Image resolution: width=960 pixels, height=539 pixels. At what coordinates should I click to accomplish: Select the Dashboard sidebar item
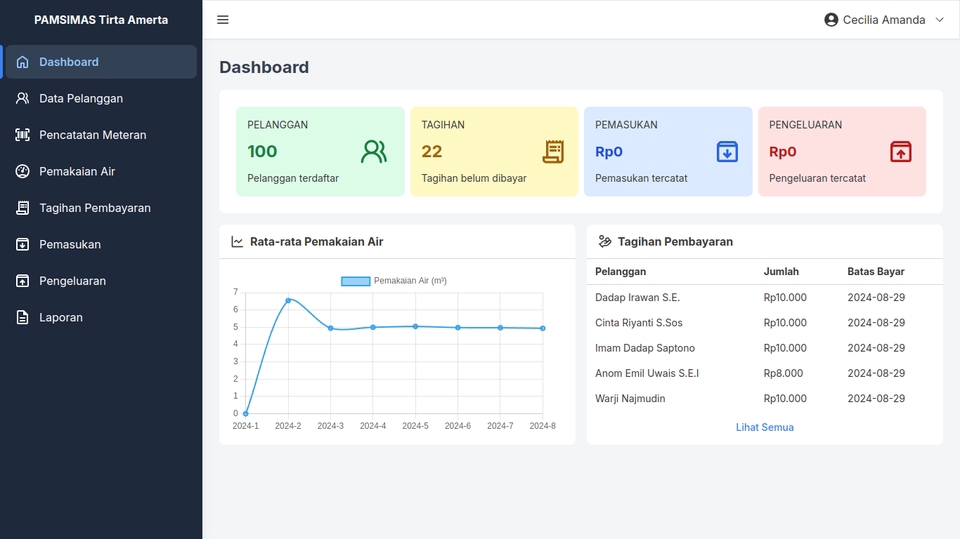(69, 62)
